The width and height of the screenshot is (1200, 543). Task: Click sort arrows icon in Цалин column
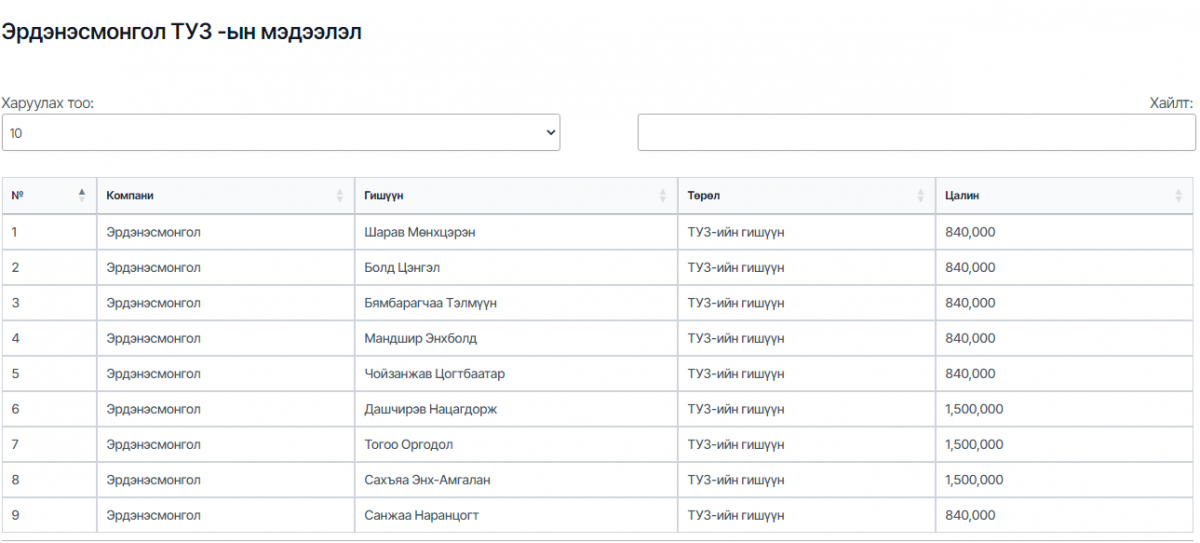[1178, 196]
